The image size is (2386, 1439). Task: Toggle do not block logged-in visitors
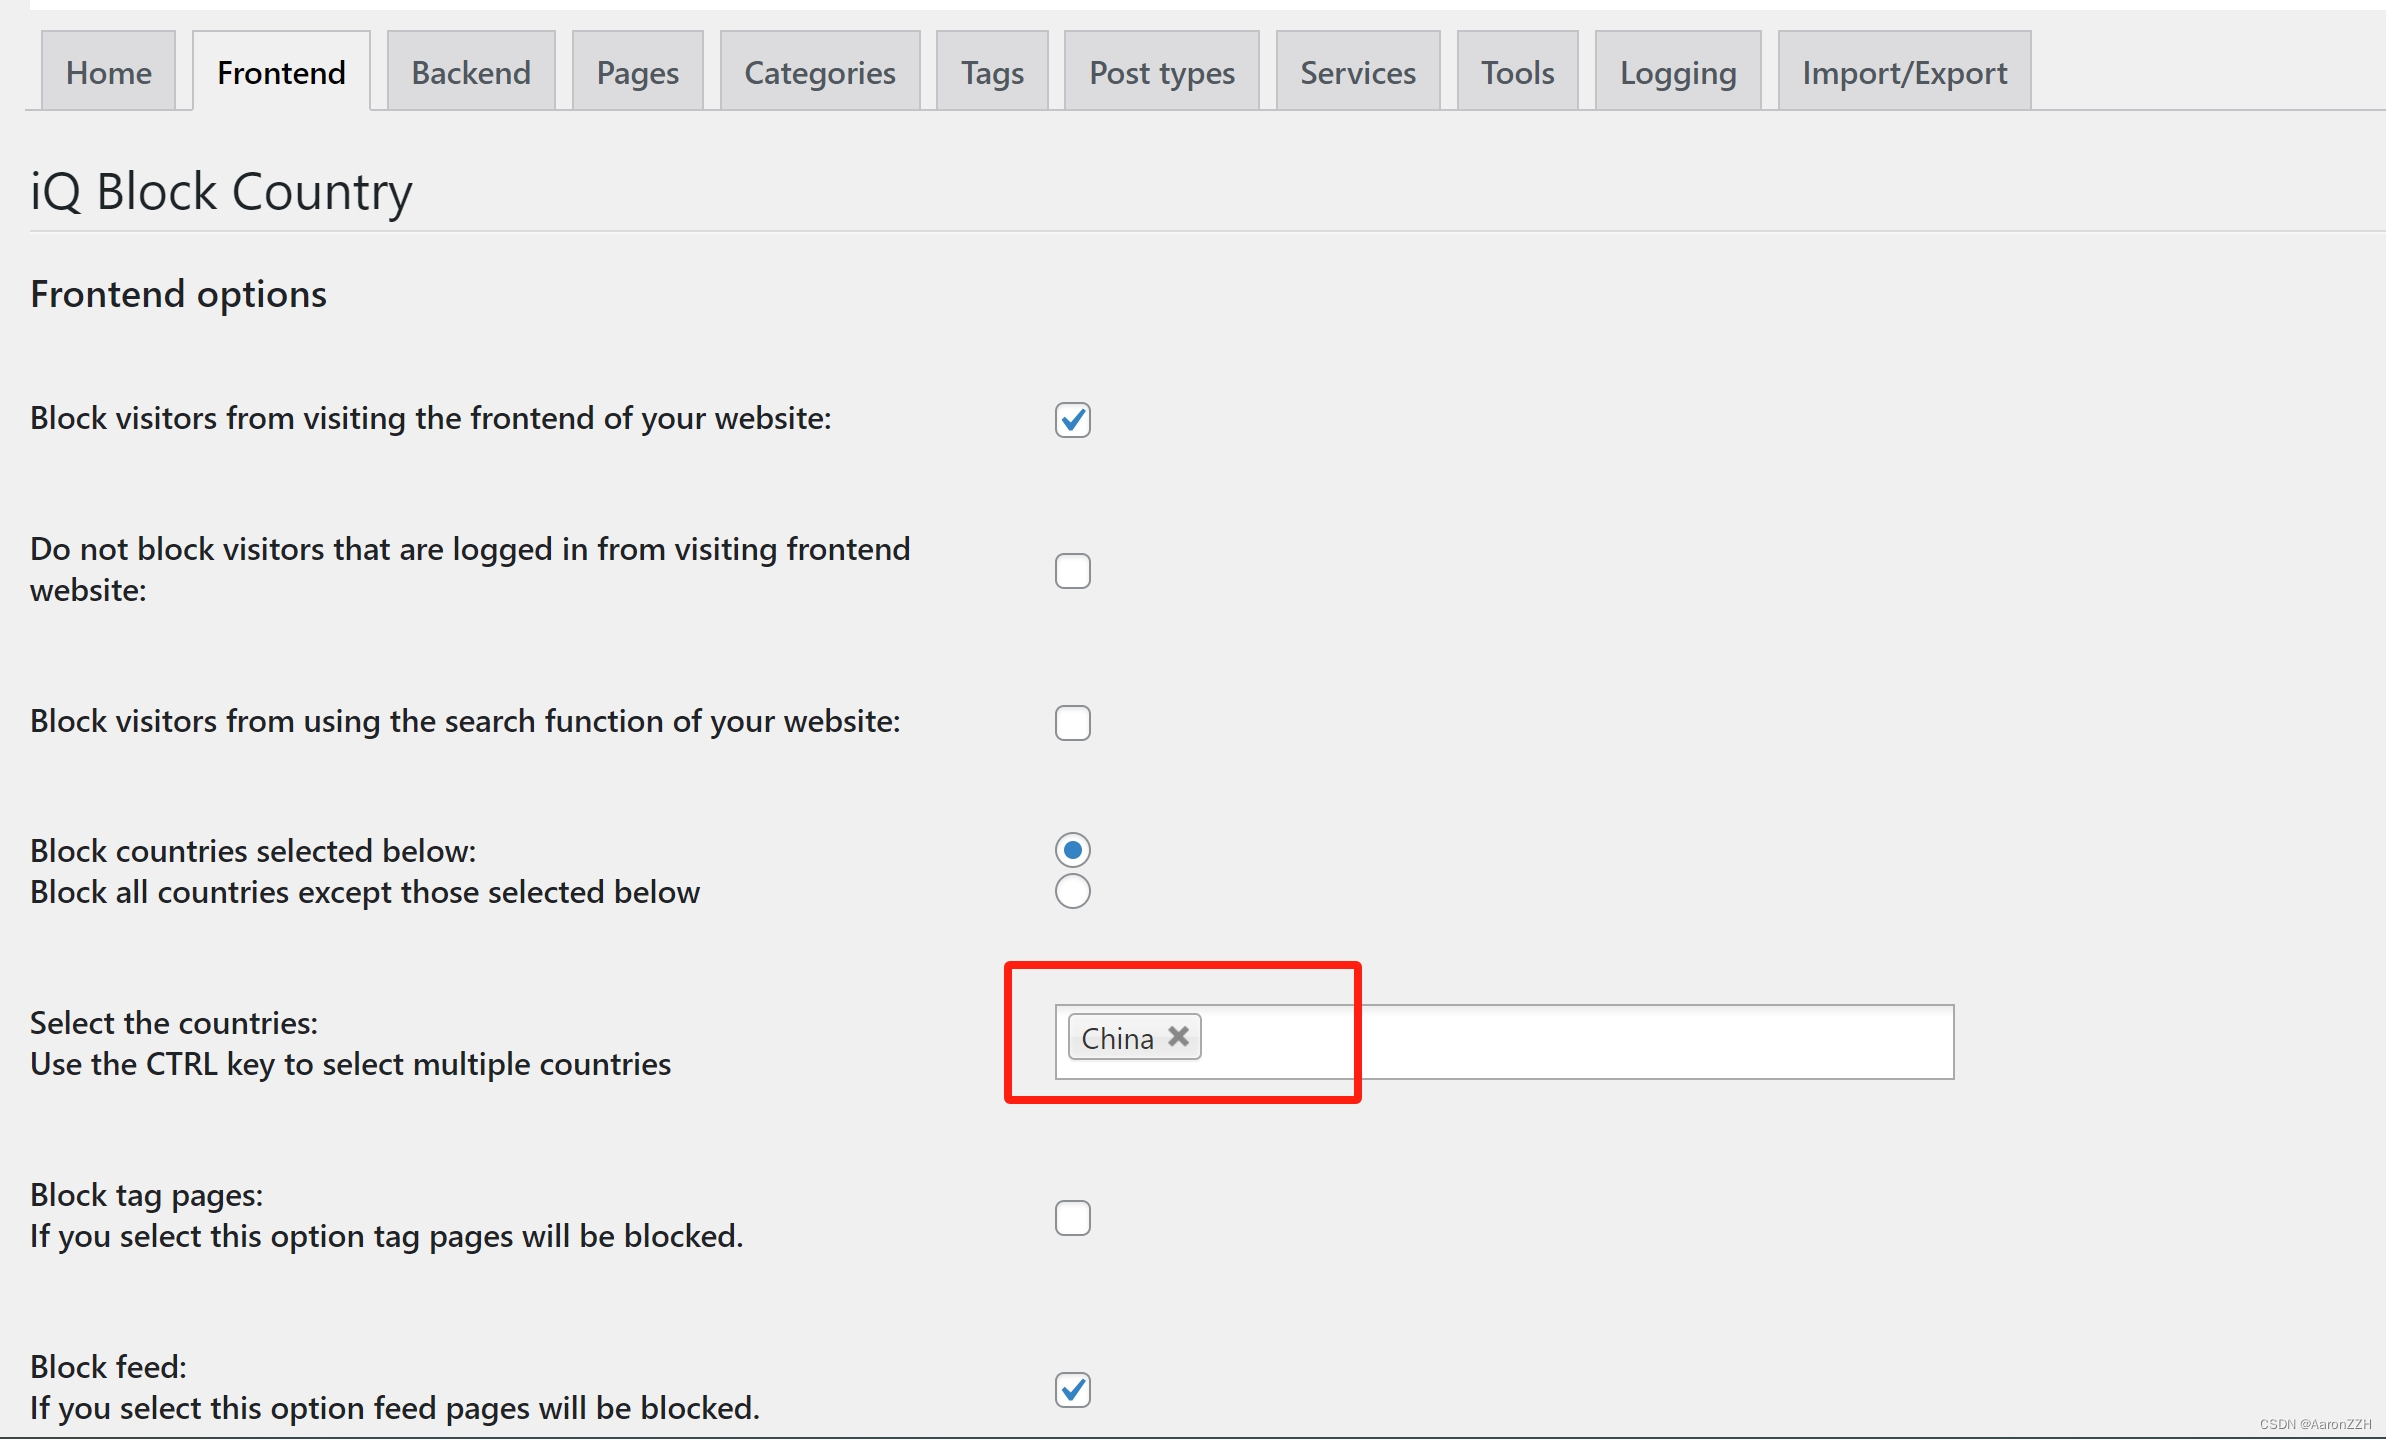1074,571
